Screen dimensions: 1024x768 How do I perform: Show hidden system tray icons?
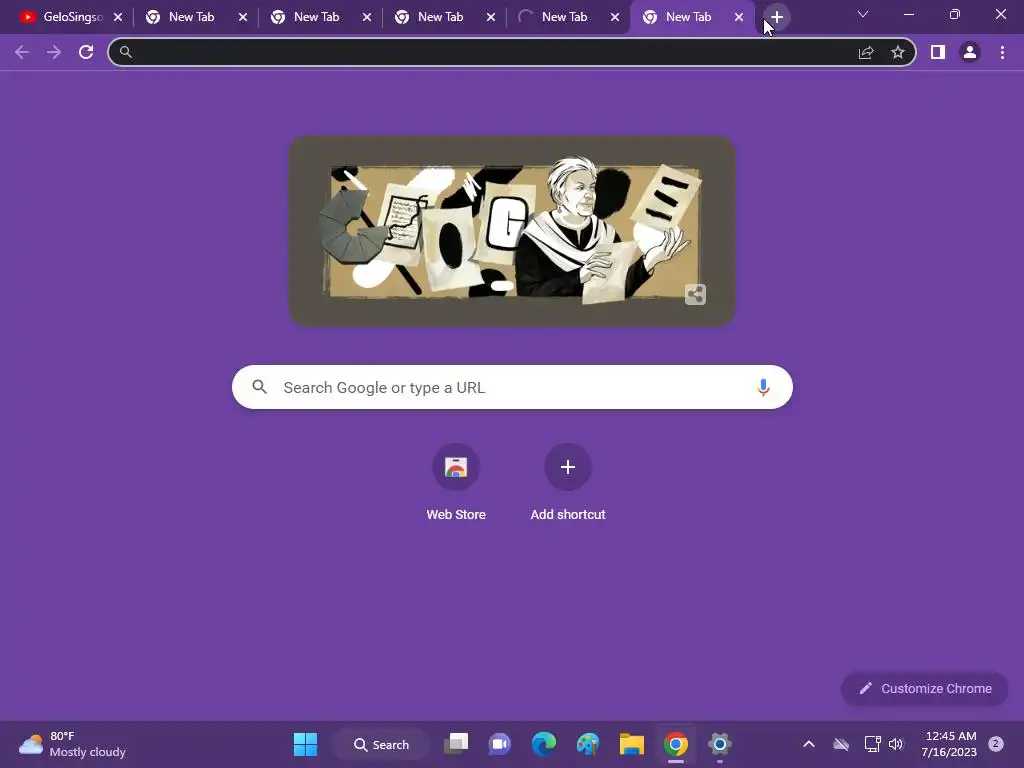(x=808, y=744)
